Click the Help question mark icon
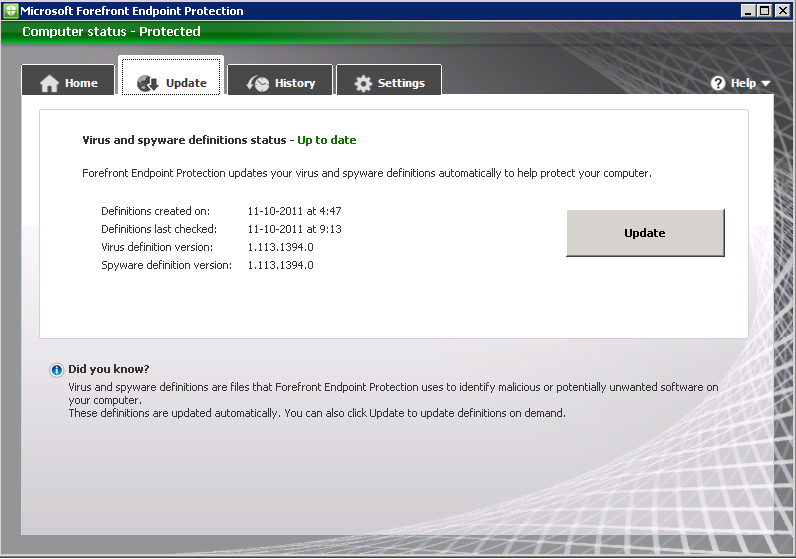 point(718,83)
